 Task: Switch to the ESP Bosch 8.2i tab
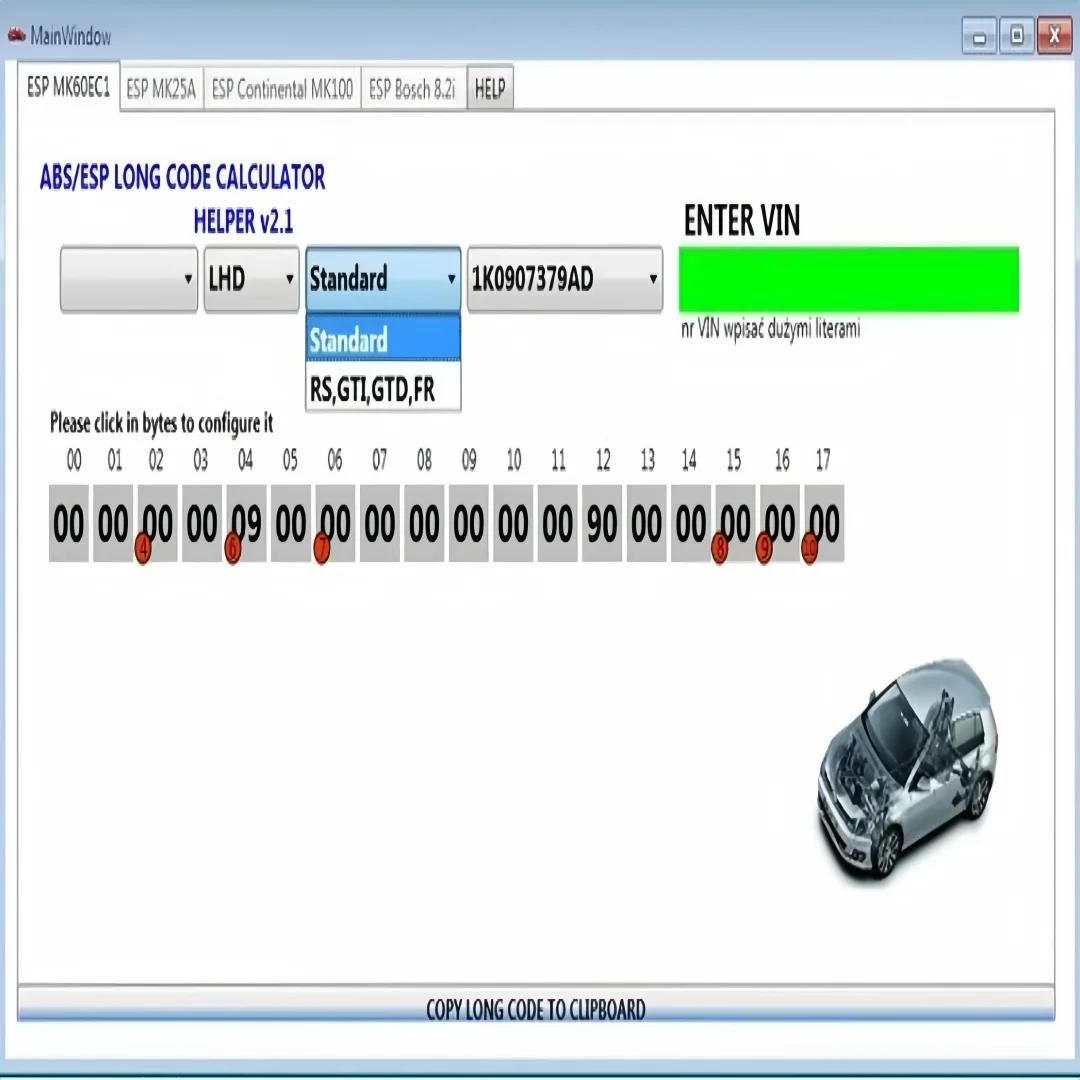pyautogui.click(x=413, y=89)
